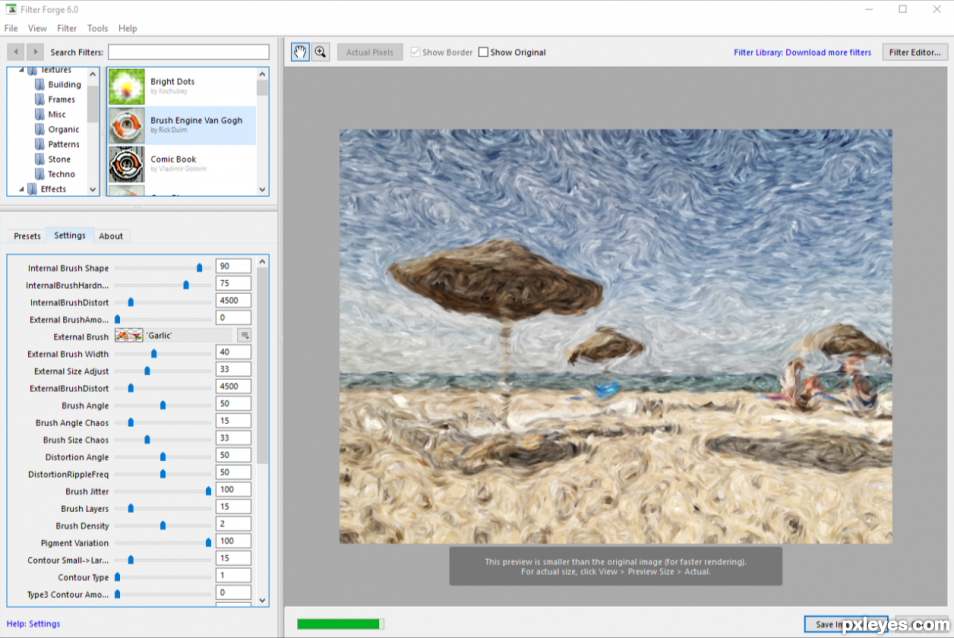Click the rendered beach preview image
This screenshot has height=638, width=954.
(616, 336)
